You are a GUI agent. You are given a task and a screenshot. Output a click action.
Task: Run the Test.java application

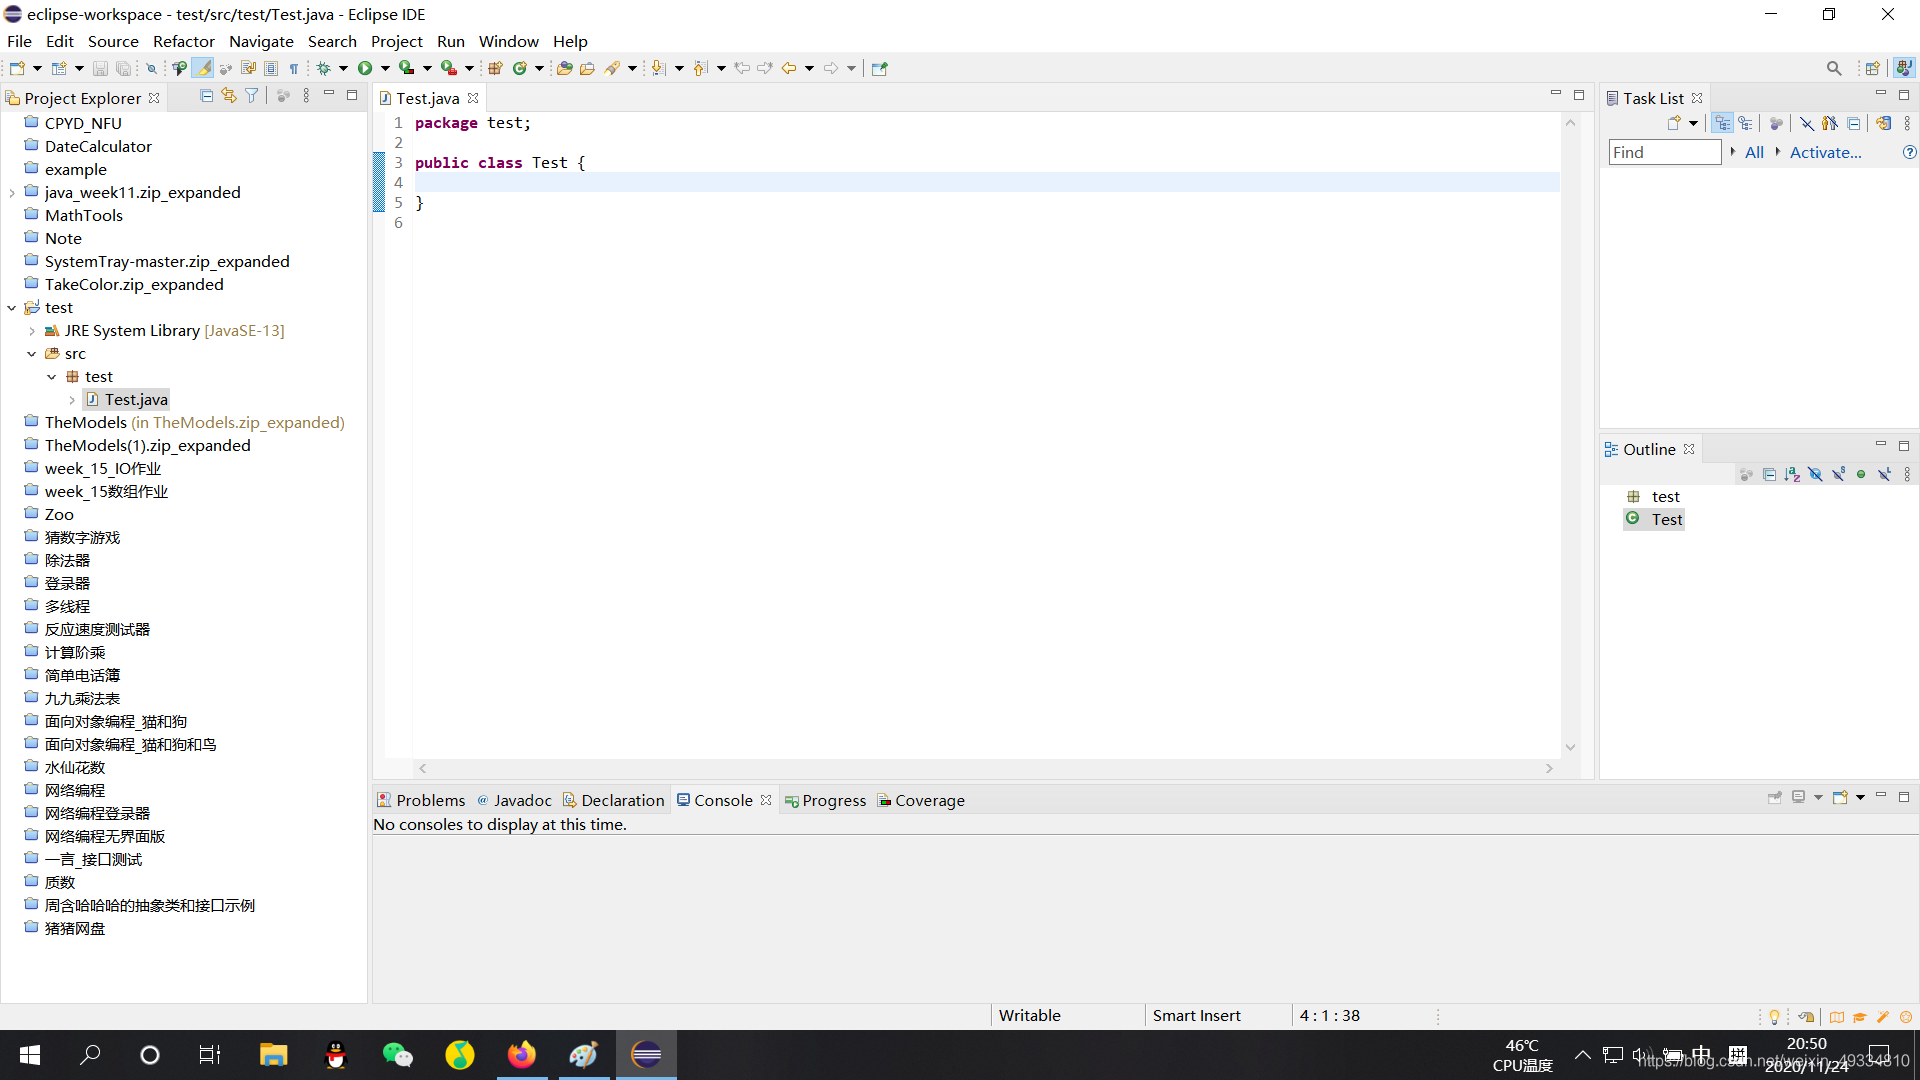point(365,67)
